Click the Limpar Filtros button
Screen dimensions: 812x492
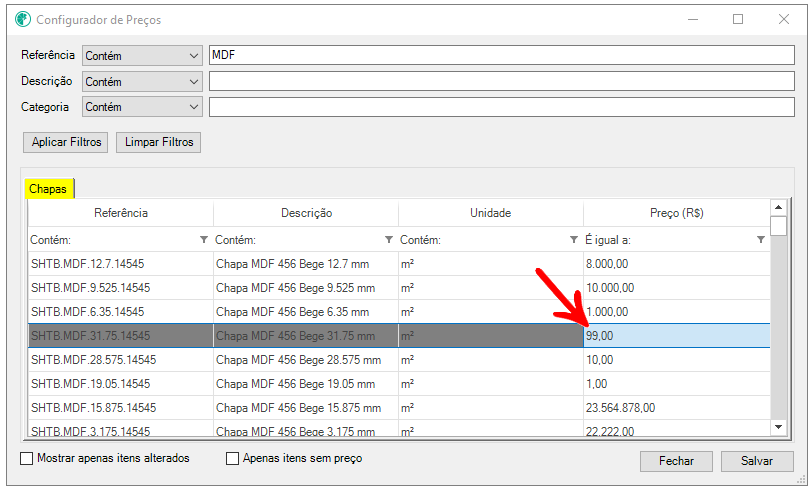click(x=158, y=142)
